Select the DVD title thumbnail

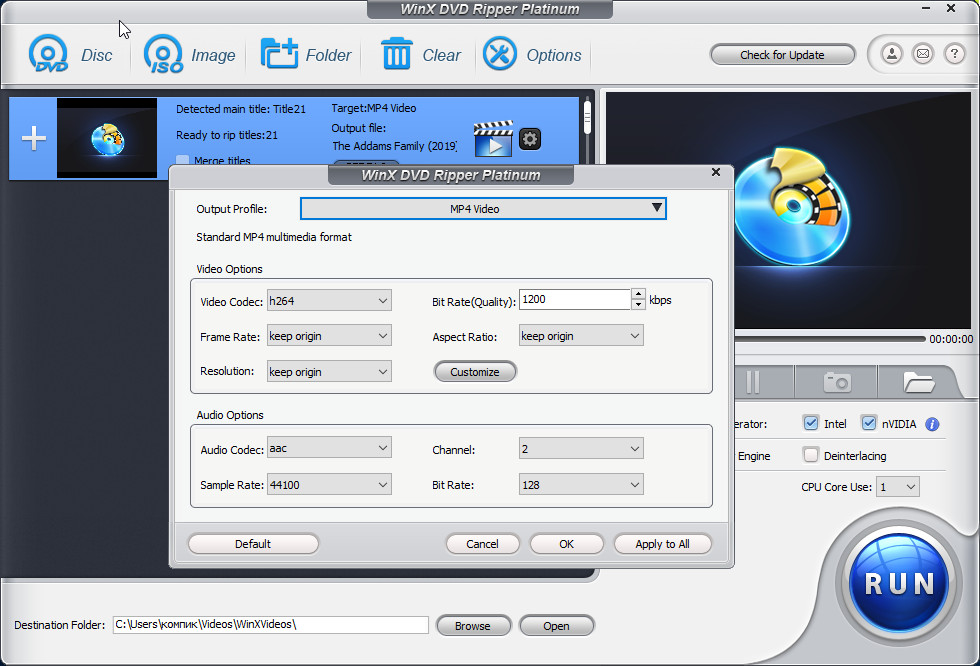(107, 138)
